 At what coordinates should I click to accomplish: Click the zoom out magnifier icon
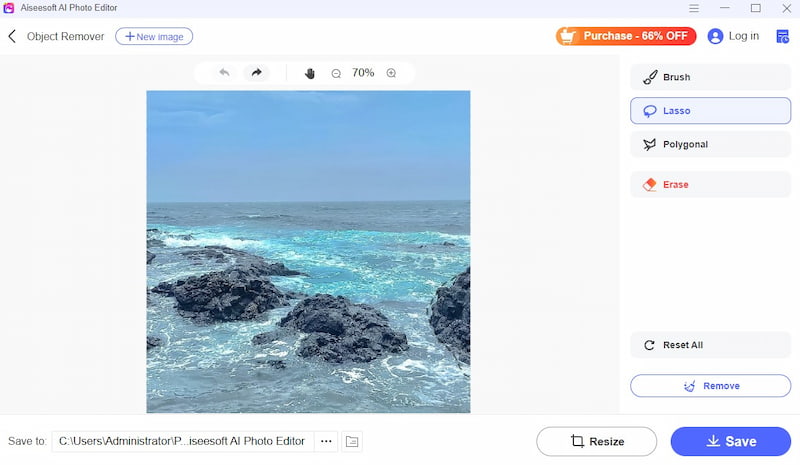tap(336, 73)
